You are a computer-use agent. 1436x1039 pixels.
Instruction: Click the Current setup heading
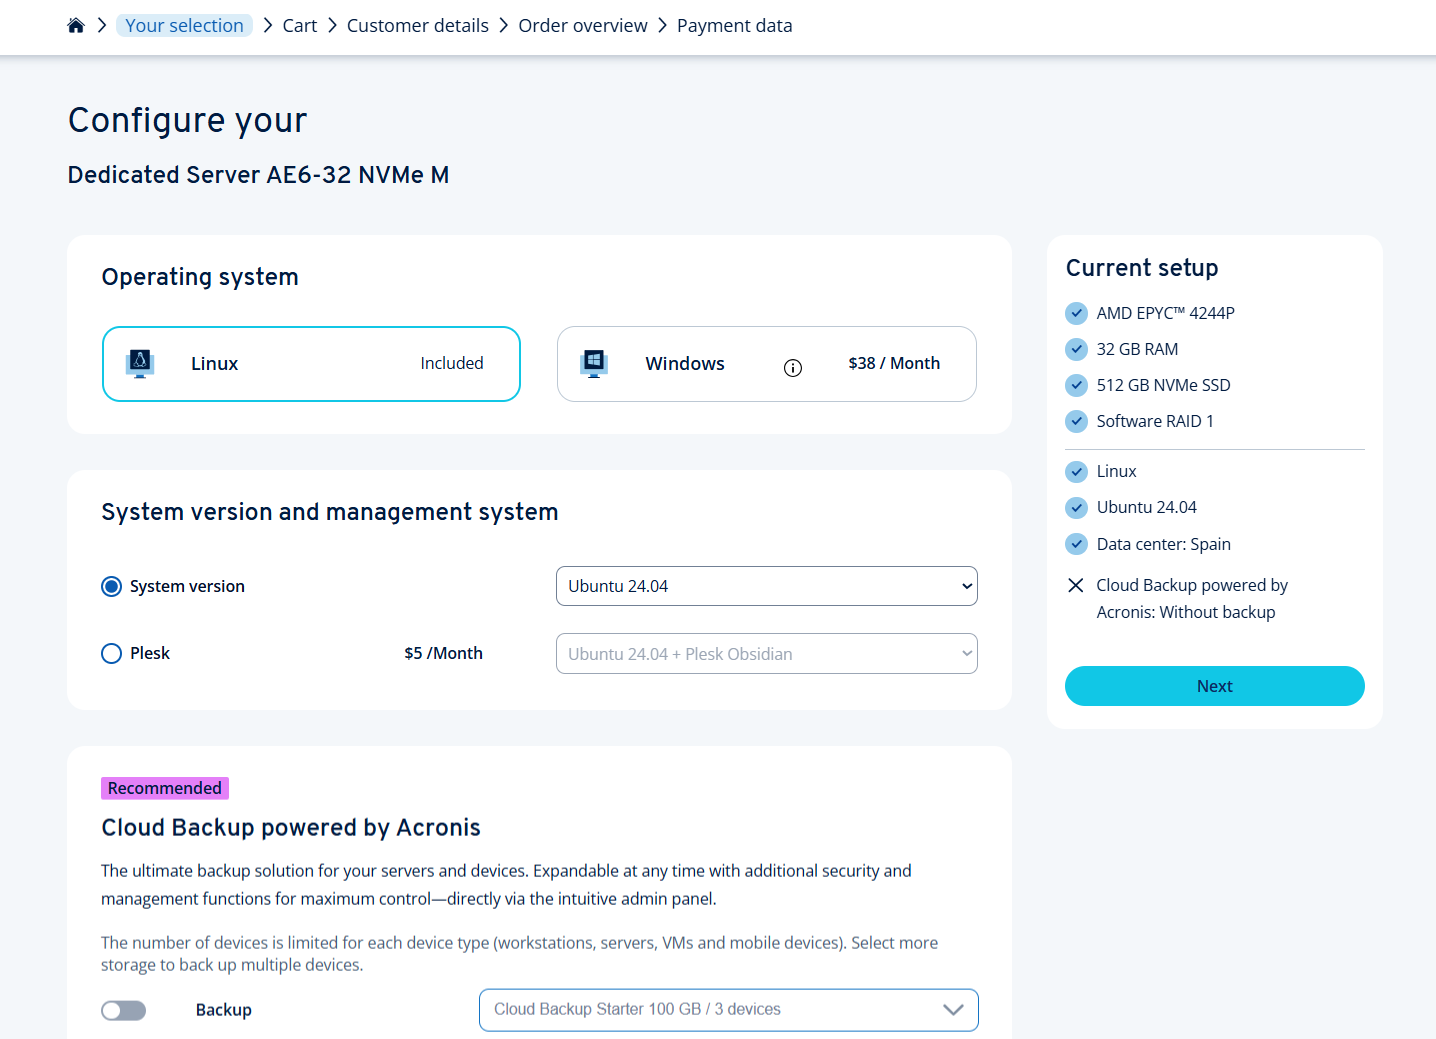click(x=1142, y=268)
